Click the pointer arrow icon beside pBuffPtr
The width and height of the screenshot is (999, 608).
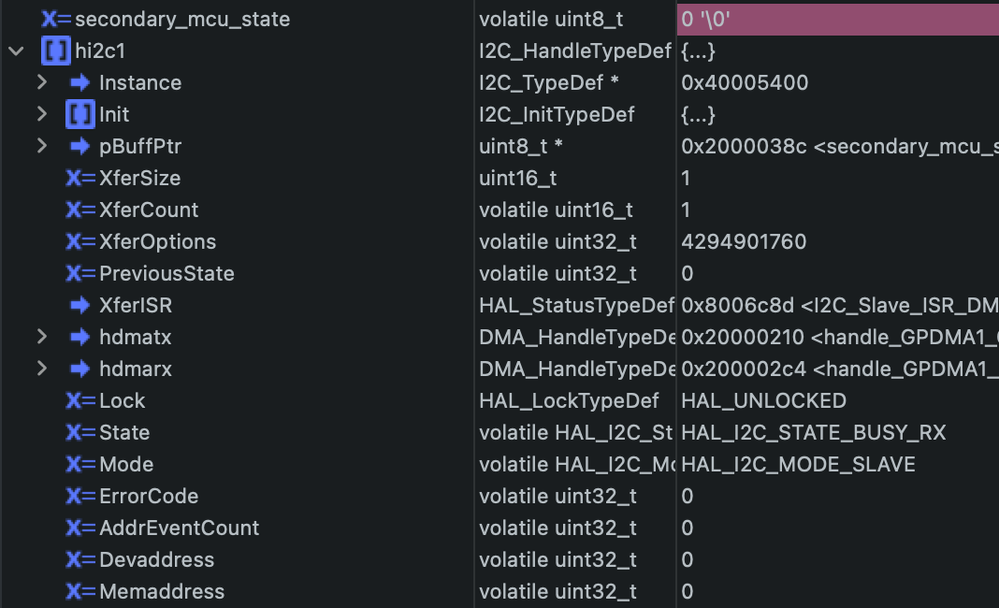79,146
